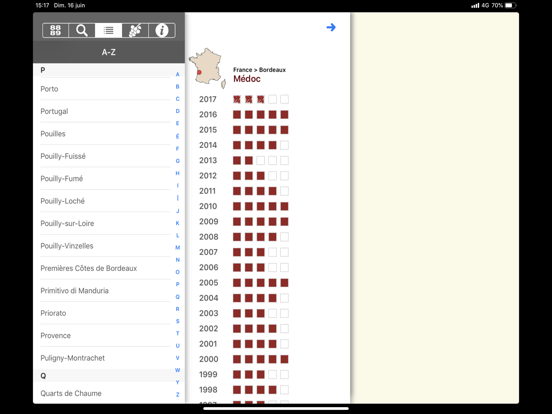552x414 pixels.
Task: Tap the France > Bordeaux breadcrumb
Action: 259,70
